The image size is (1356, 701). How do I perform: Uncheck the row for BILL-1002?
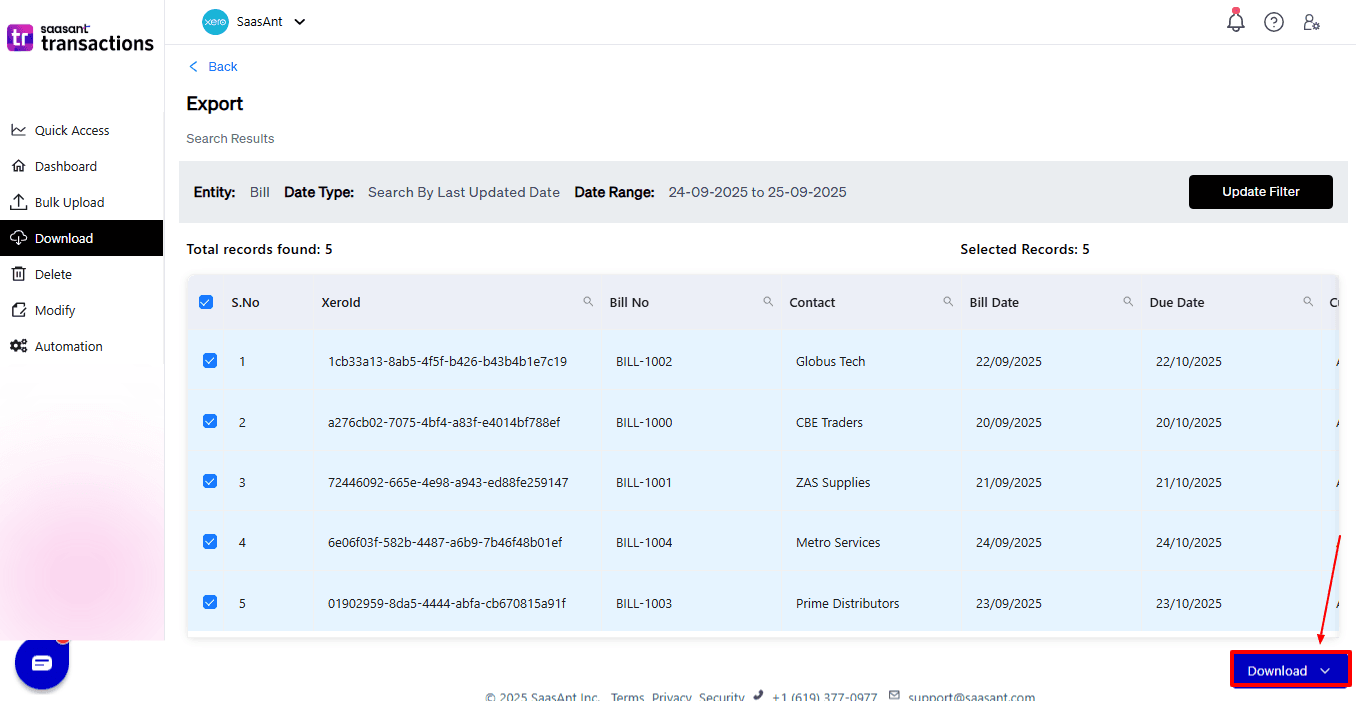pyautogui.click(x=210, y=361)
